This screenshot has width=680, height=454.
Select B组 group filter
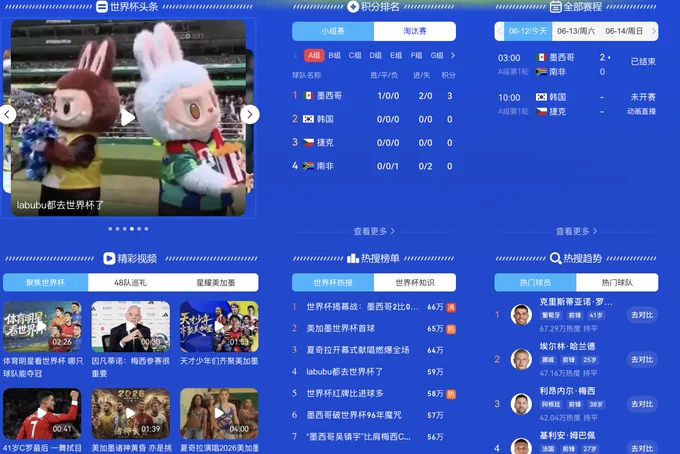[x=334, y=56]
